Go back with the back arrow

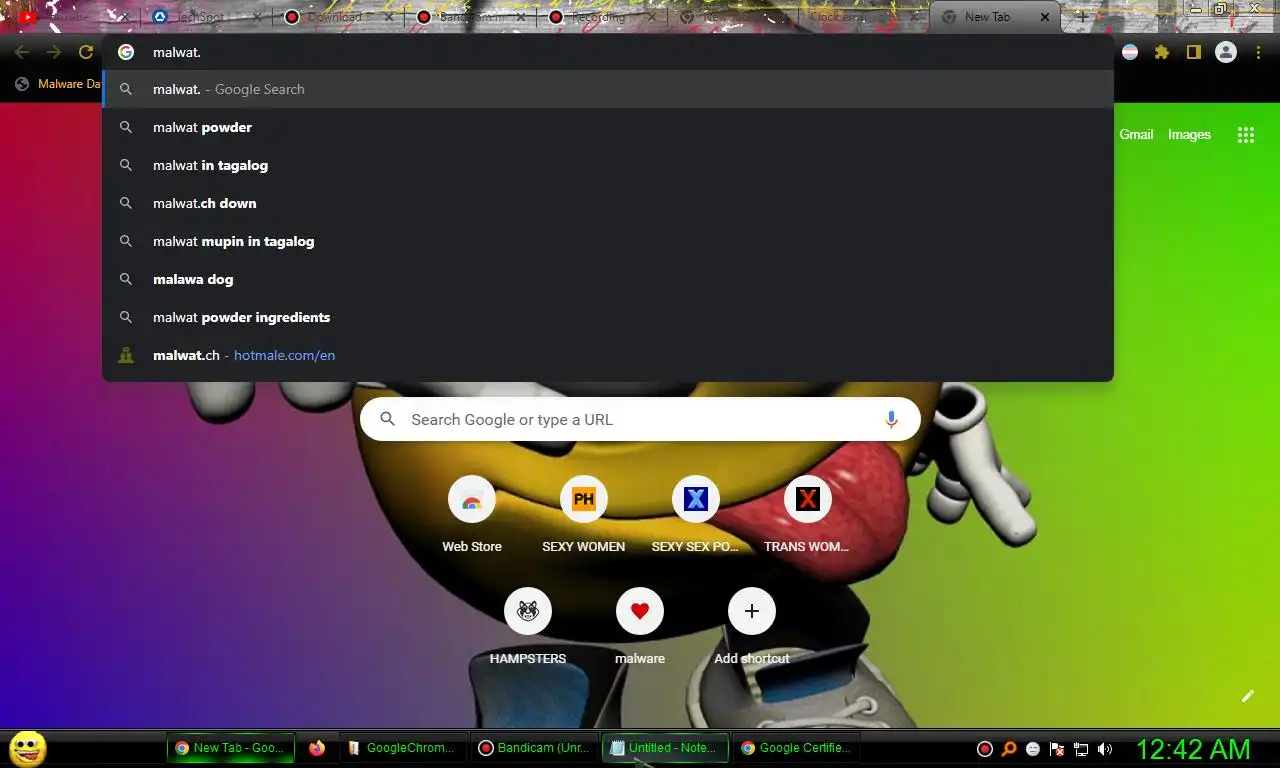coord(22,52)
